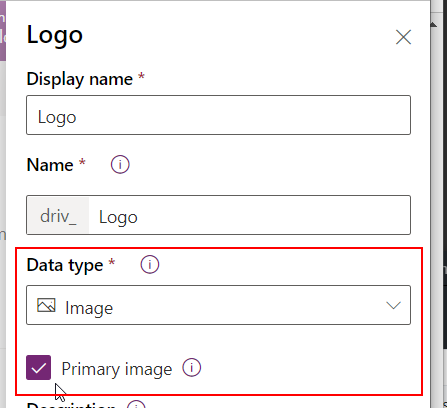This screenshot has height=408, width=447.
Task: Click the Description label at bottom
Action: (71, 405)
